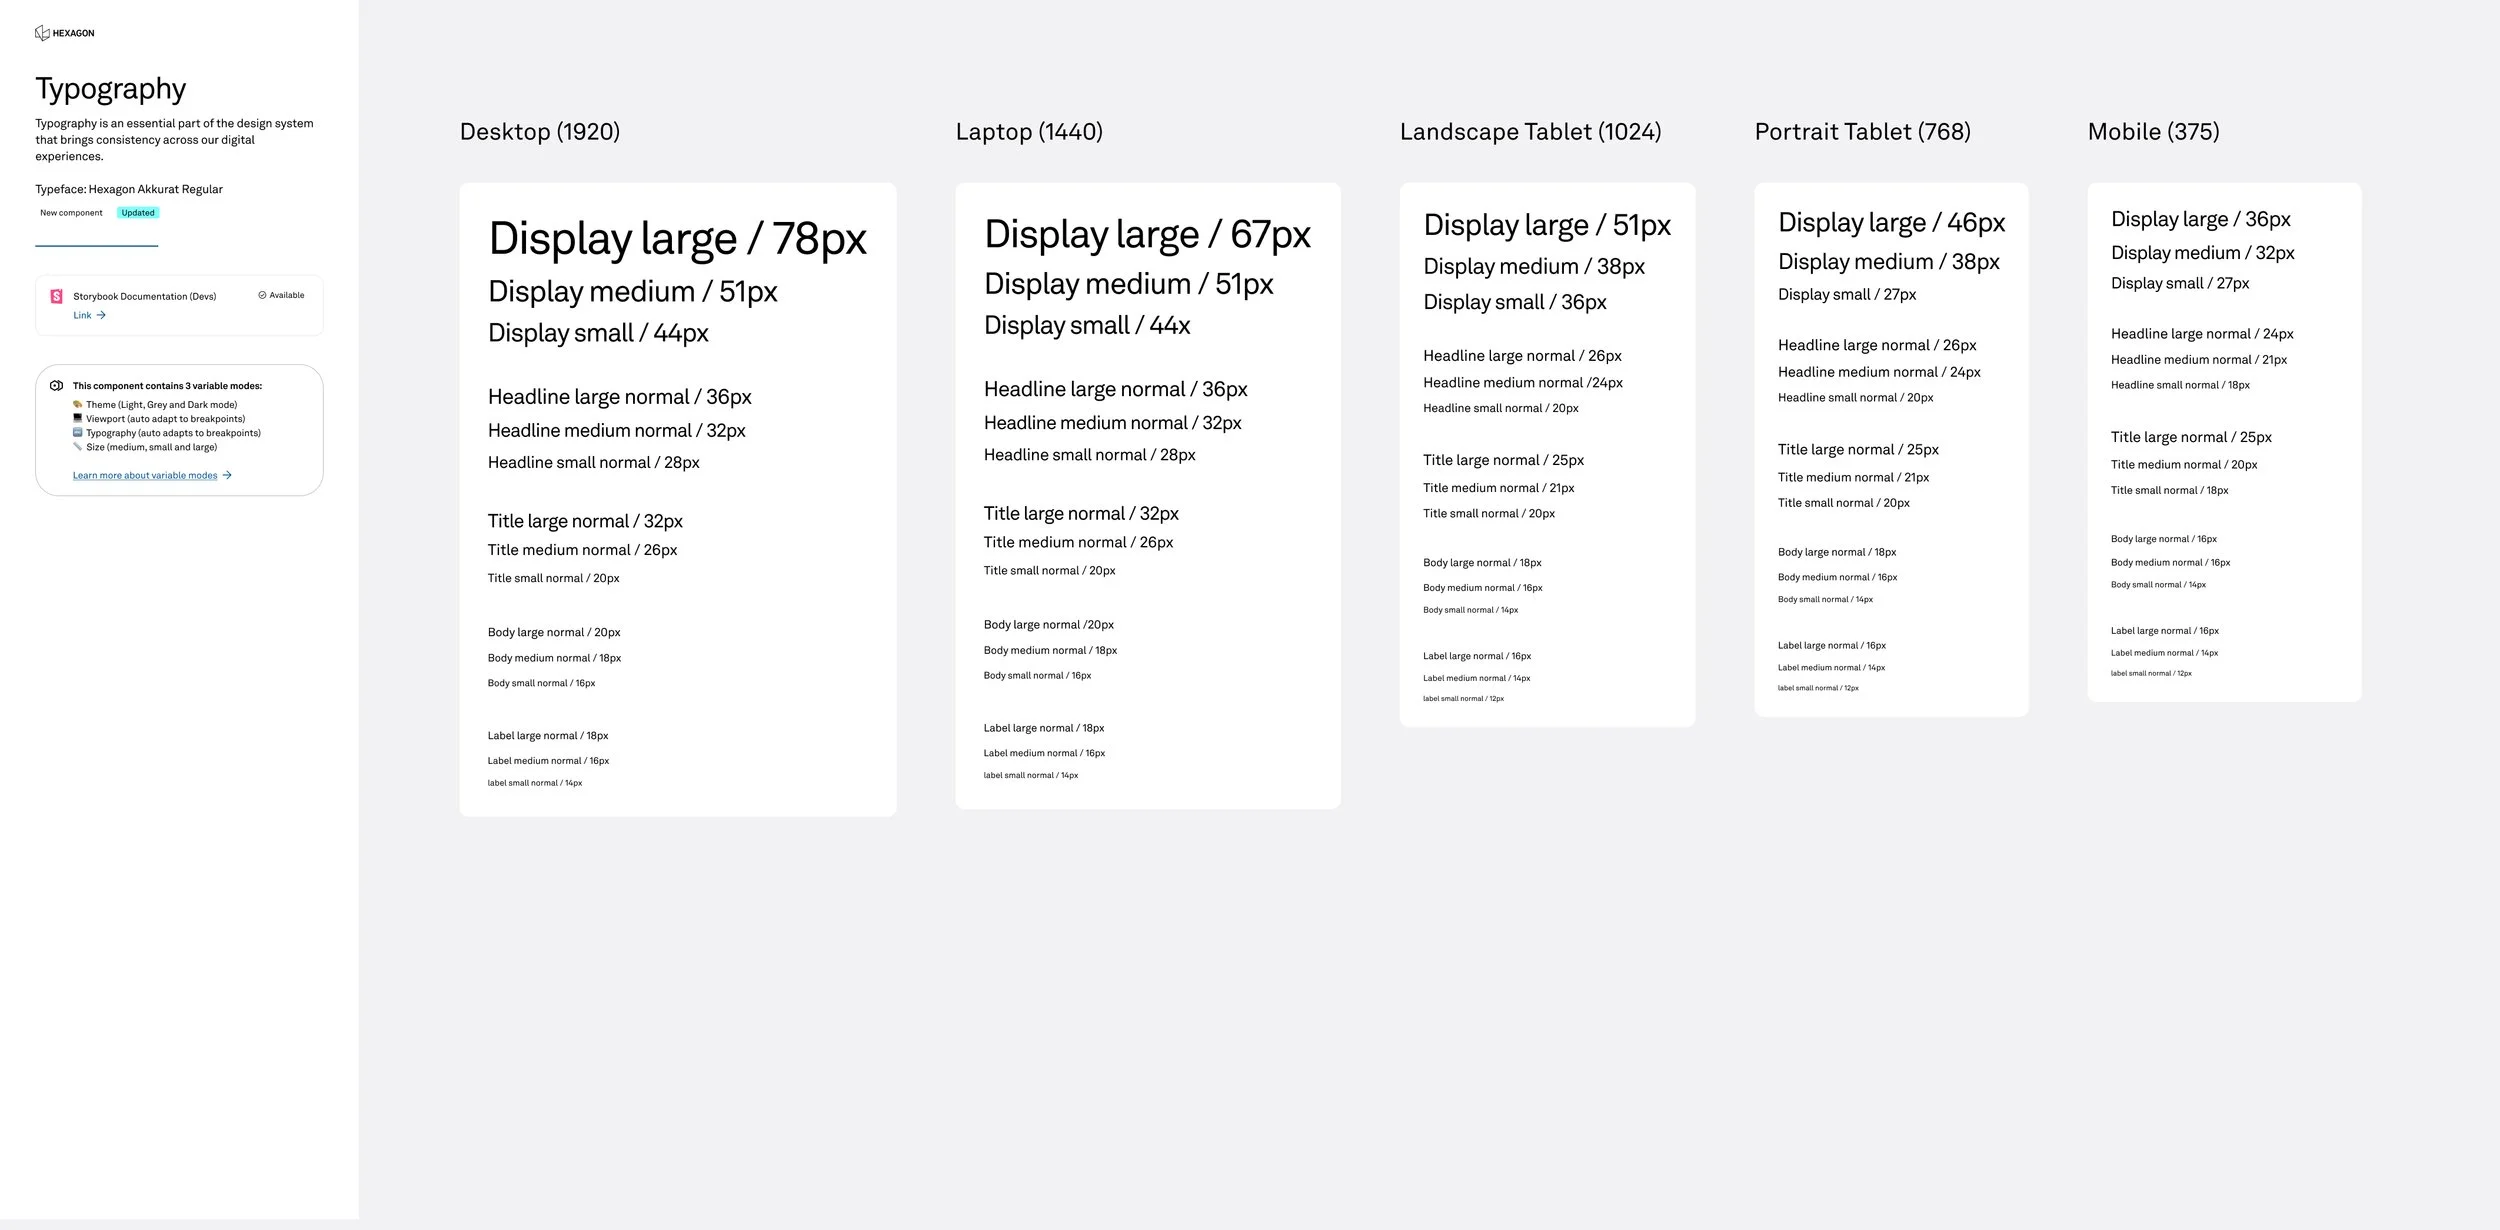2500x1230 pixels.
Task: Open Learn more about variable modes
Action: pyautogui.click(x=145, y=476)
